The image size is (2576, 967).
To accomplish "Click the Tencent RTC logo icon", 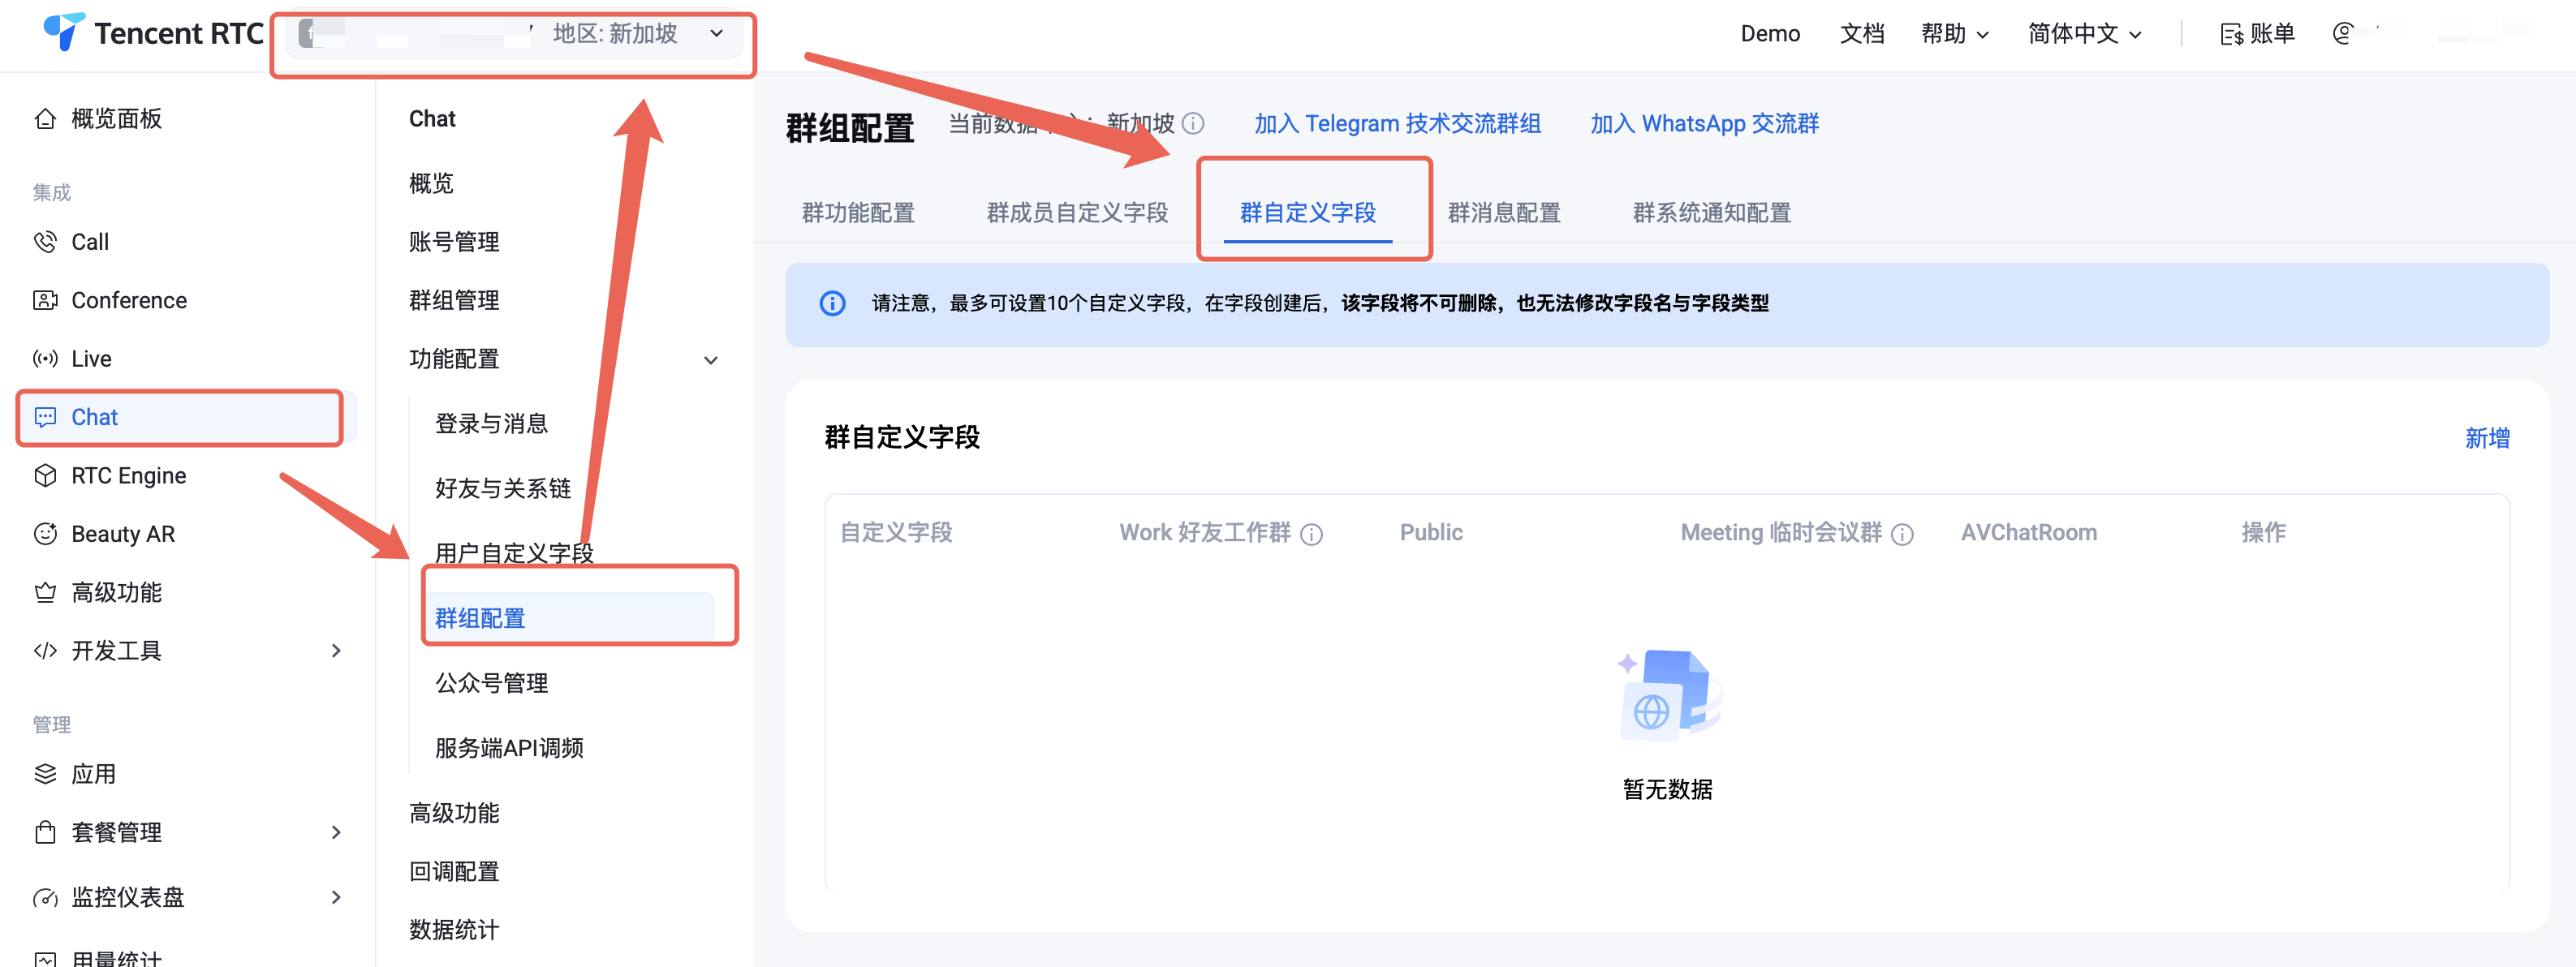I will click(x=63, y=32).
